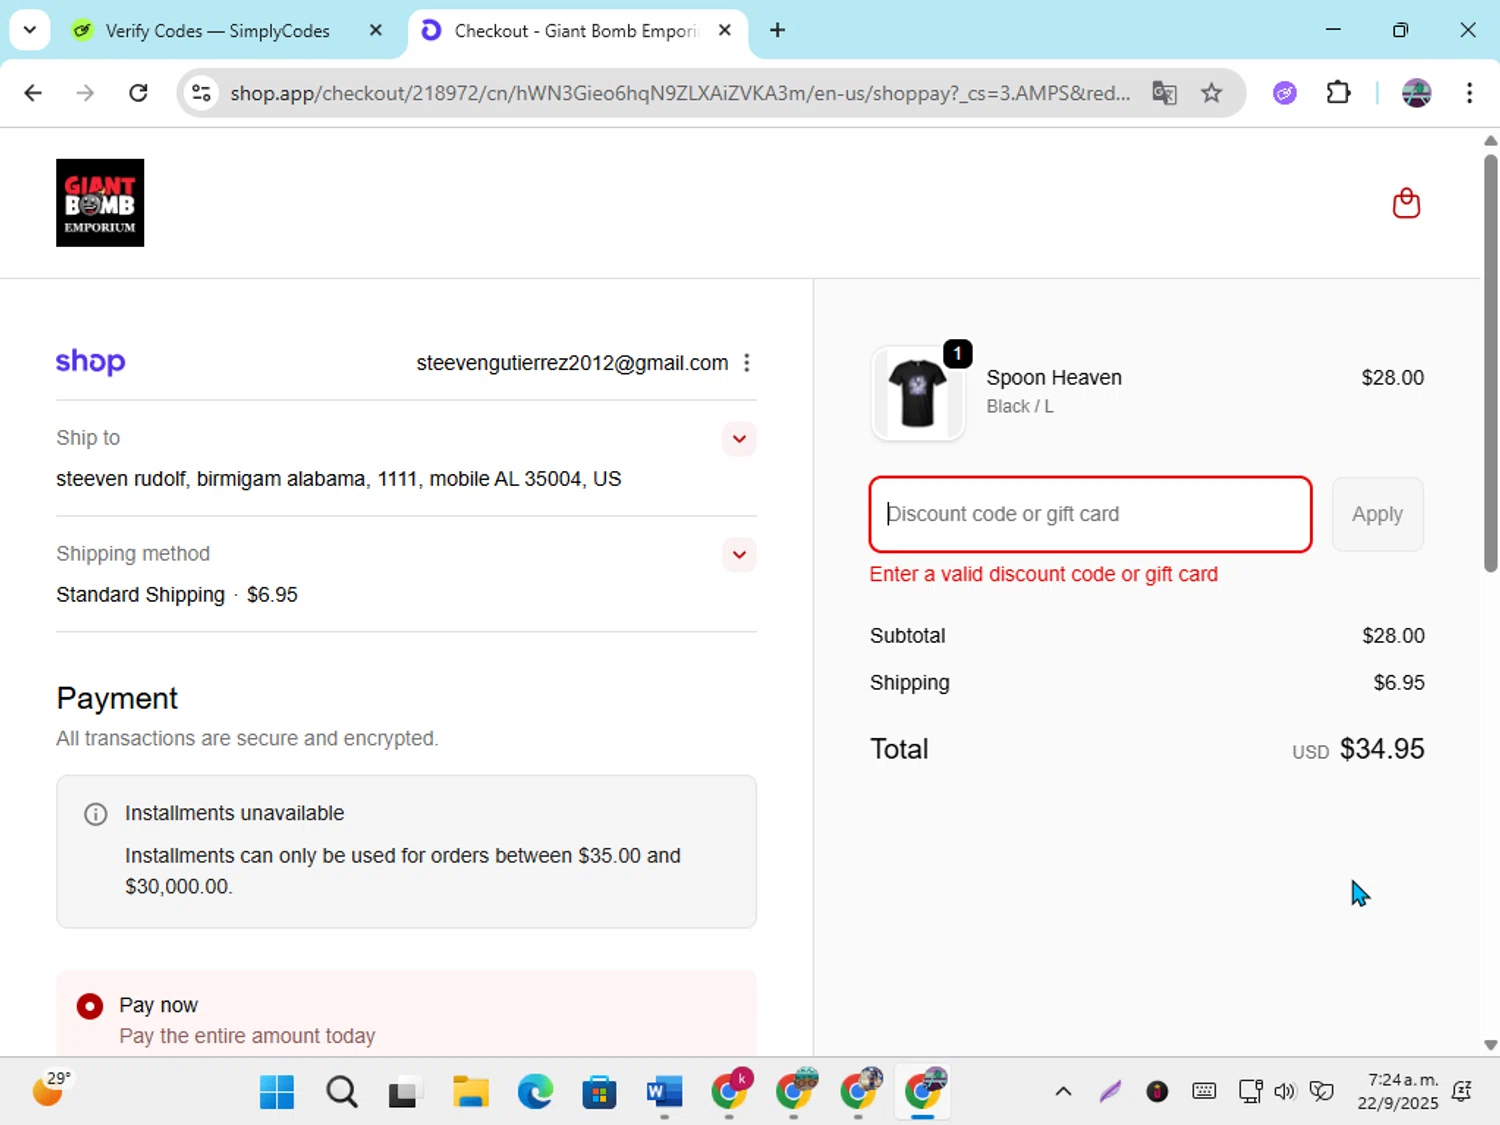
Task: Select the Pay now radio option
Action: pyautogui.click(x=90, y=1006)
